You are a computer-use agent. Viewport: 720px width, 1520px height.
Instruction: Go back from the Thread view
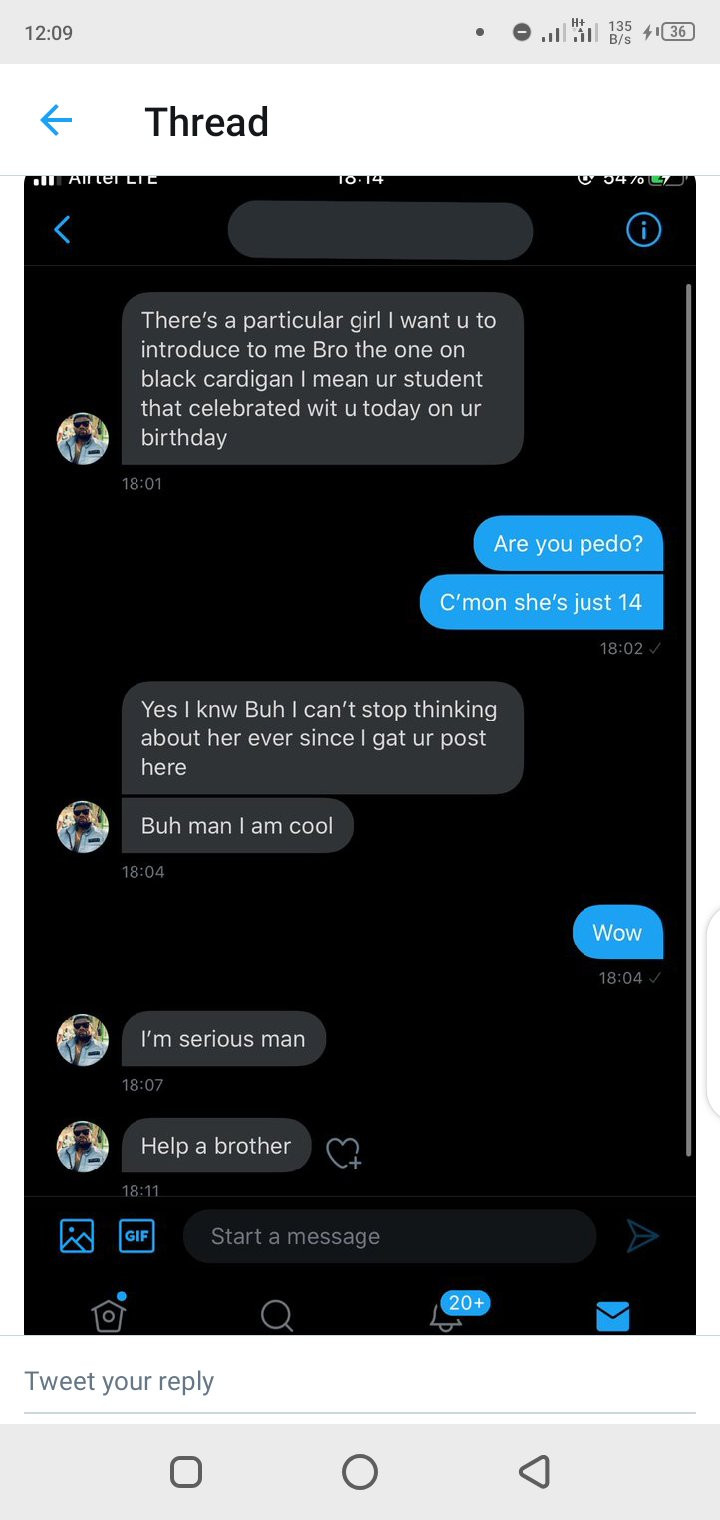click(56, 121)
